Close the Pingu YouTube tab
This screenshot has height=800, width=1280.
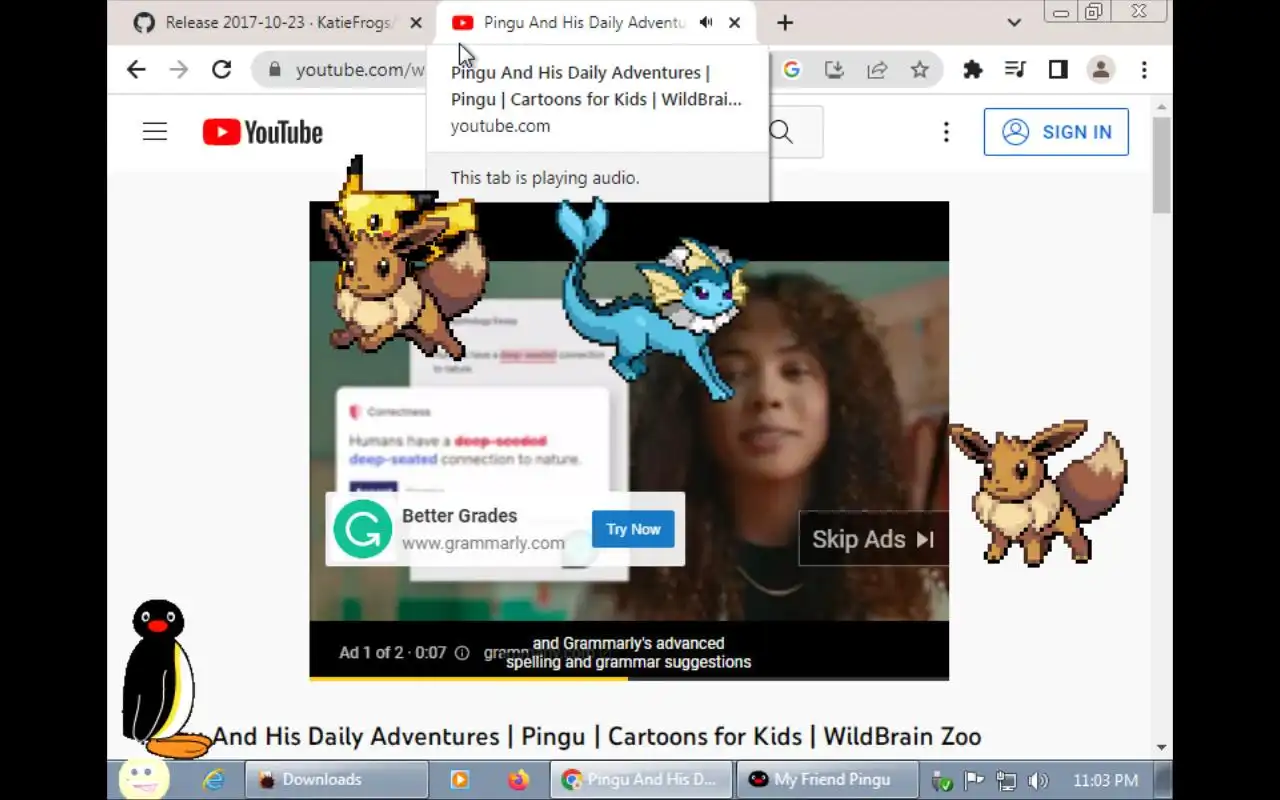(x=735, y=22)
